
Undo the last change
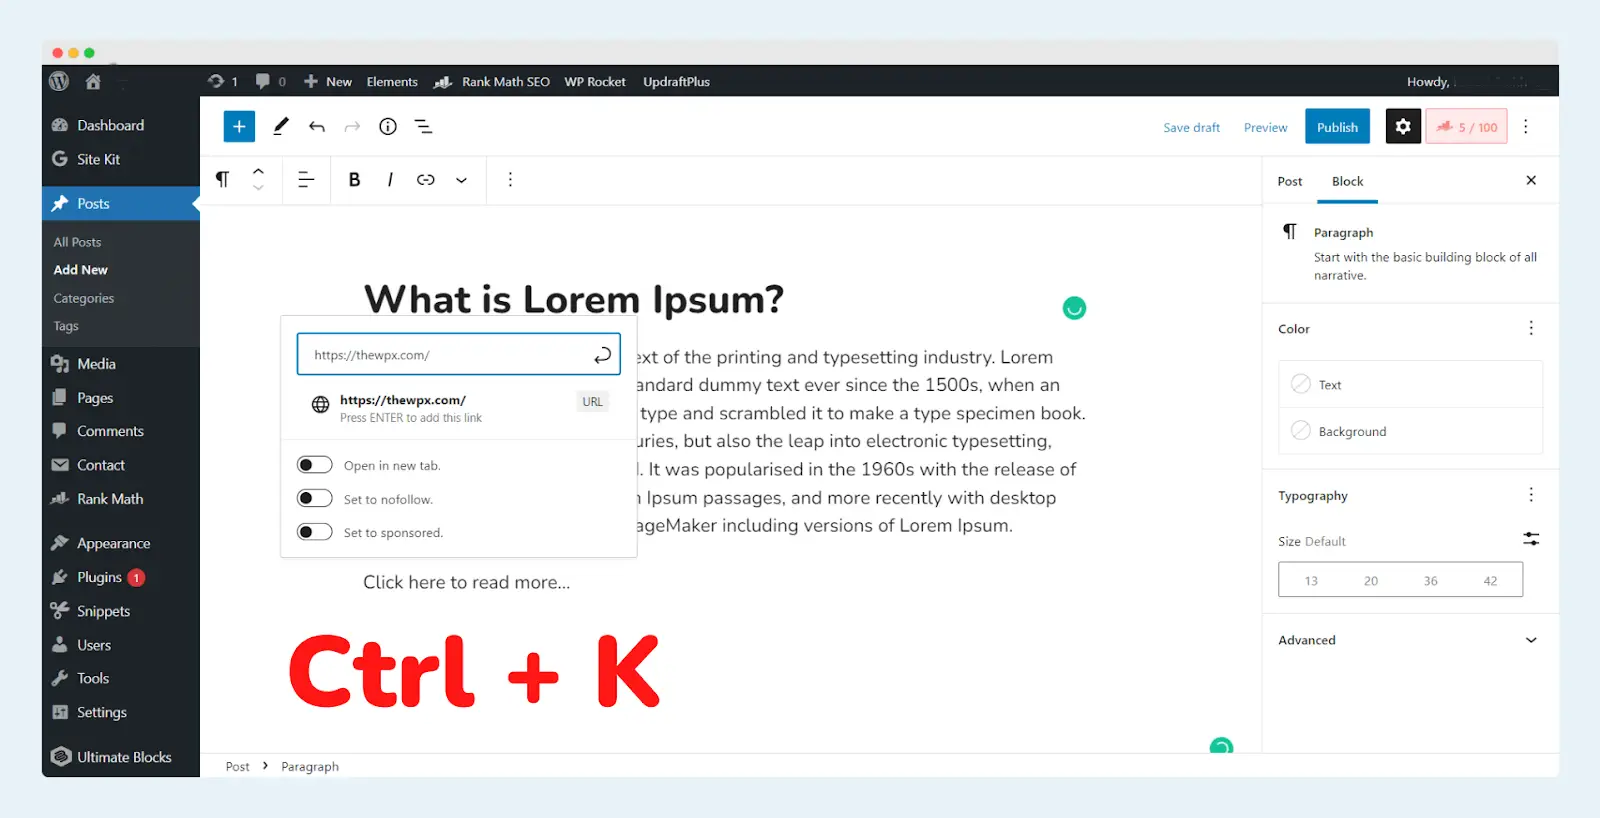317,126
